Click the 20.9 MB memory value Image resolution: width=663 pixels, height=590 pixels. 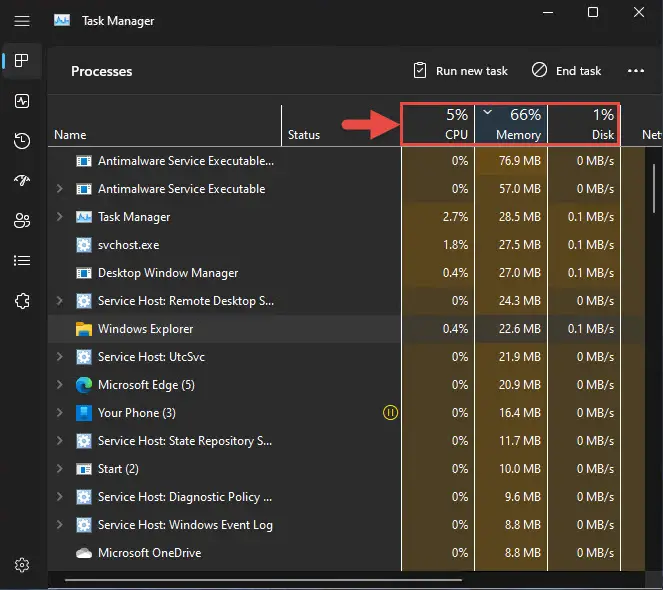click(x=520, y=385)
